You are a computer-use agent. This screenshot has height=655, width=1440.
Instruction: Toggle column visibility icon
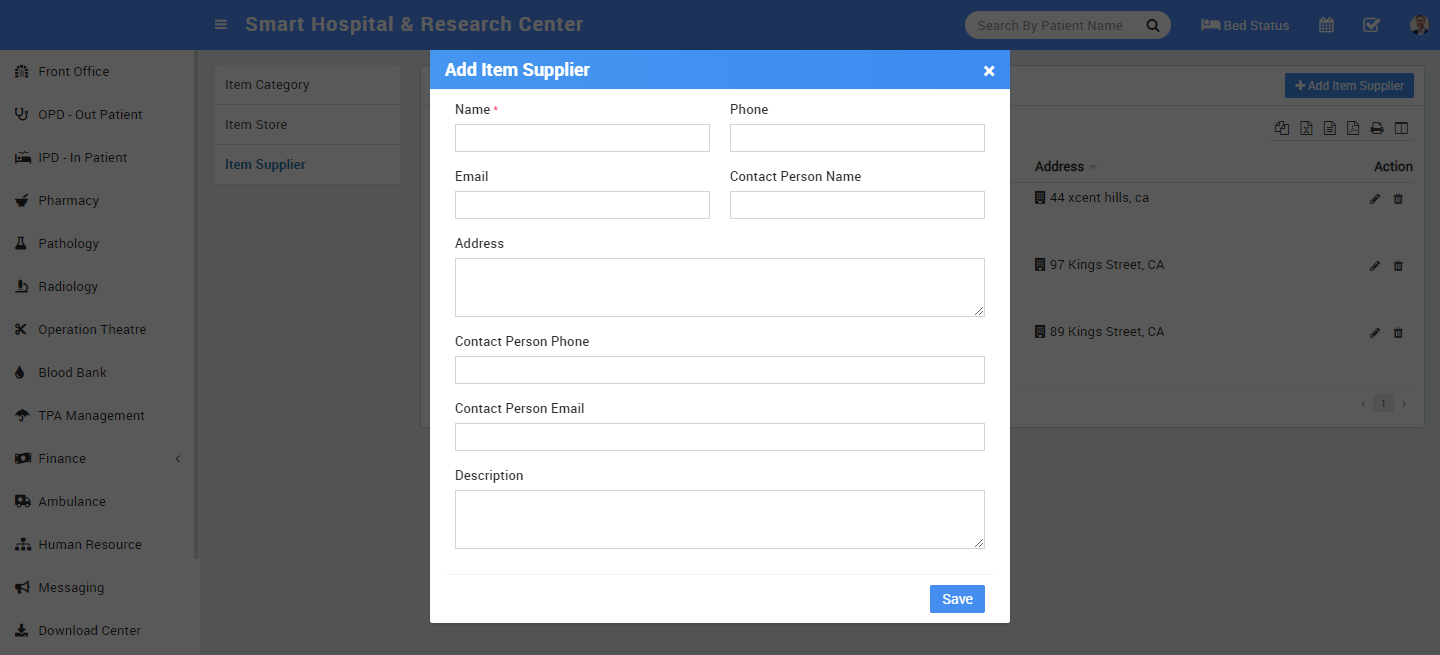click(1401, 128)
